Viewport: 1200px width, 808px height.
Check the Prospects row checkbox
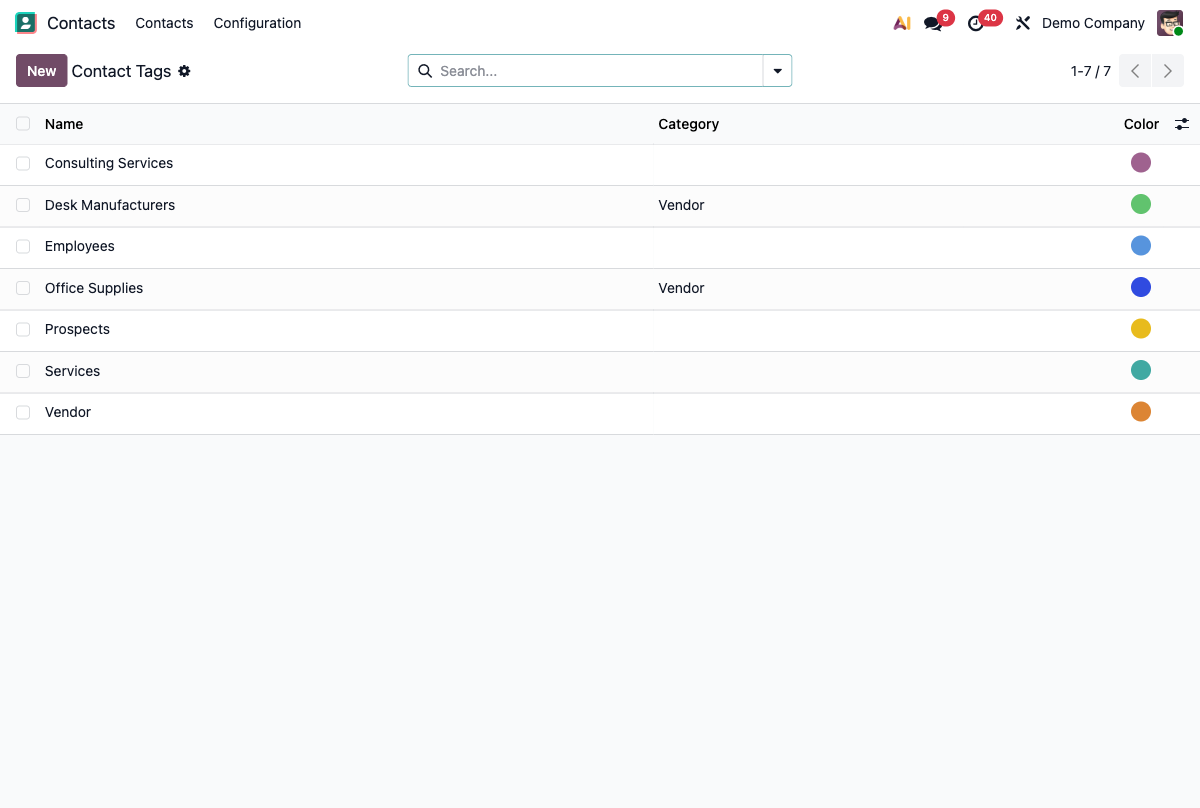(x=23, y=329)
